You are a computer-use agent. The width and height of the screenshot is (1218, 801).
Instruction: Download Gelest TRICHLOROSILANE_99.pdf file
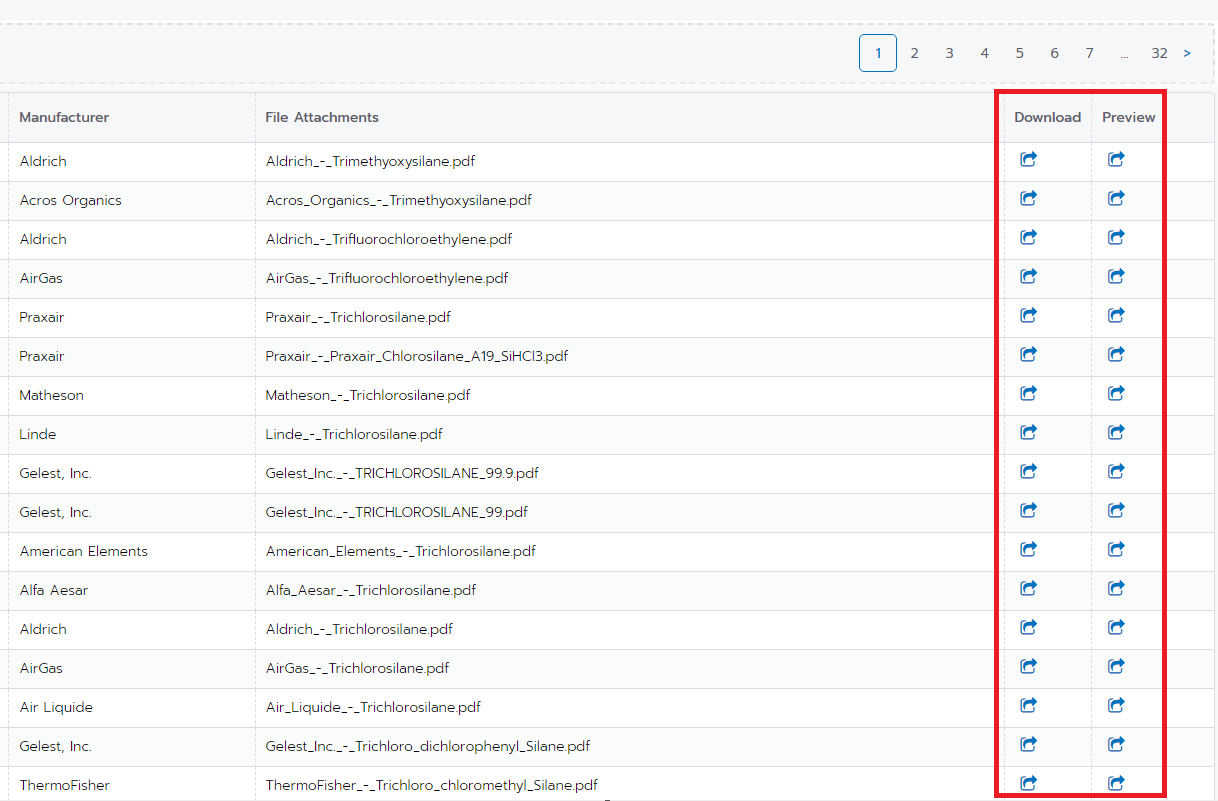click(1028, 510)
